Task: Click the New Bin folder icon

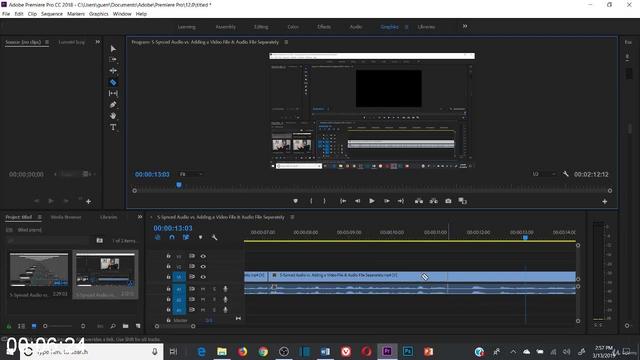Action: (125, 326)
